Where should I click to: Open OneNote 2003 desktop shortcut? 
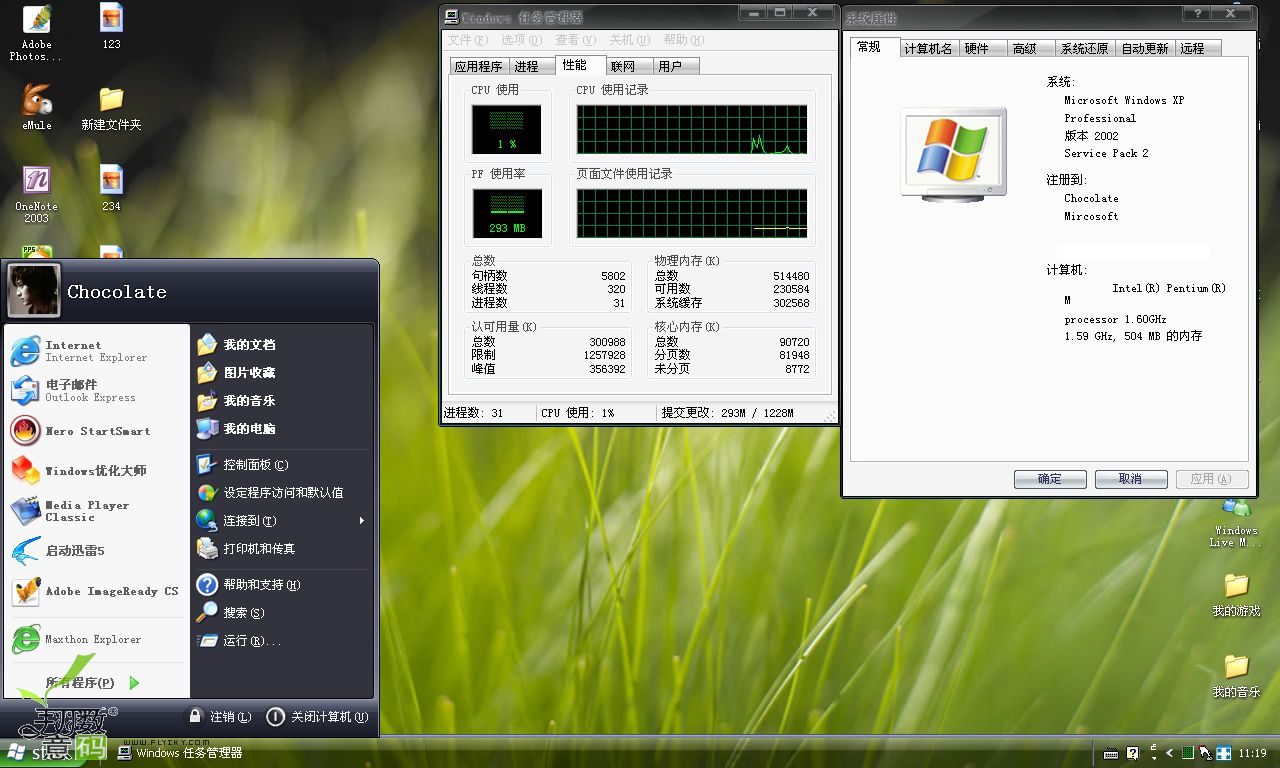click(36, 194)
